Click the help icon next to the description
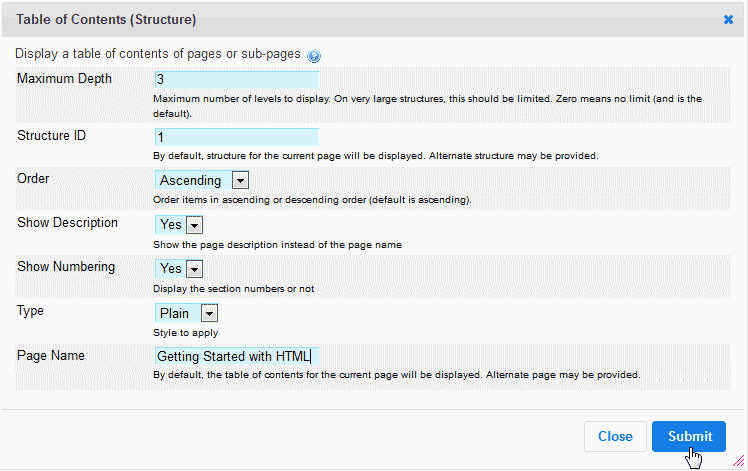This screenshot has width=748, height=471. pyautogui.click(x=314, y=56)
